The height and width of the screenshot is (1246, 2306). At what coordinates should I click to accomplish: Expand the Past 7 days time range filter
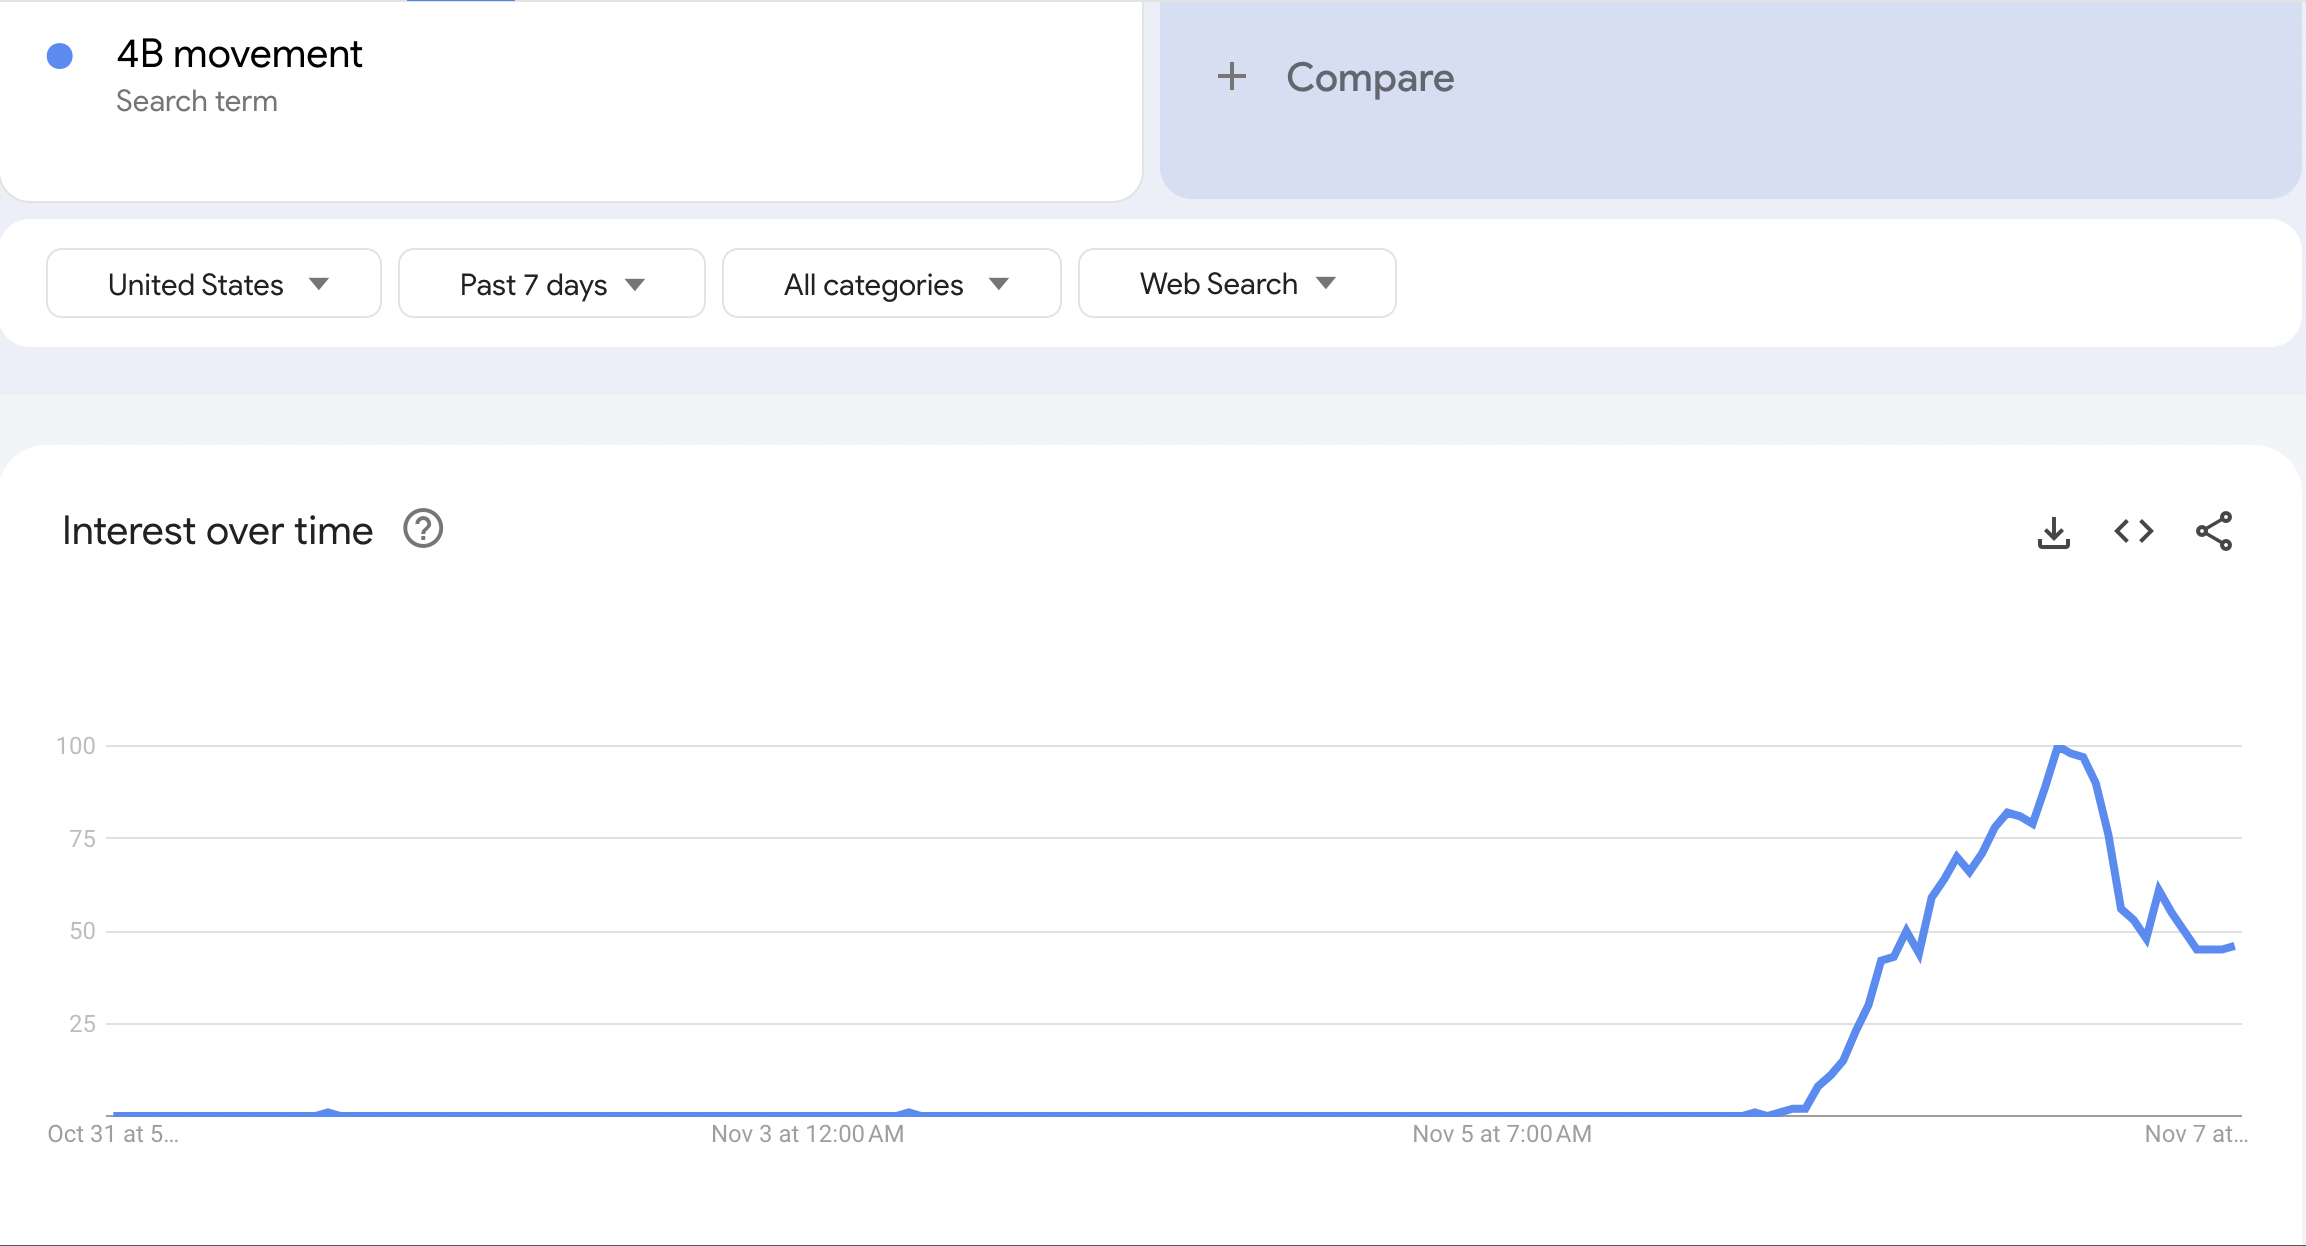click(549, 282)
